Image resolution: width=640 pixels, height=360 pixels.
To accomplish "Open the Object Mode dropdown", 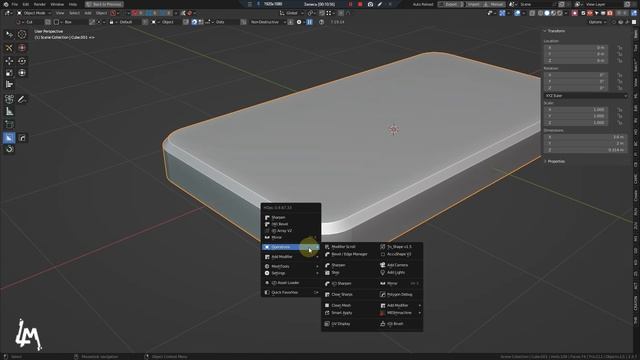I will click(x=34, y=13).
